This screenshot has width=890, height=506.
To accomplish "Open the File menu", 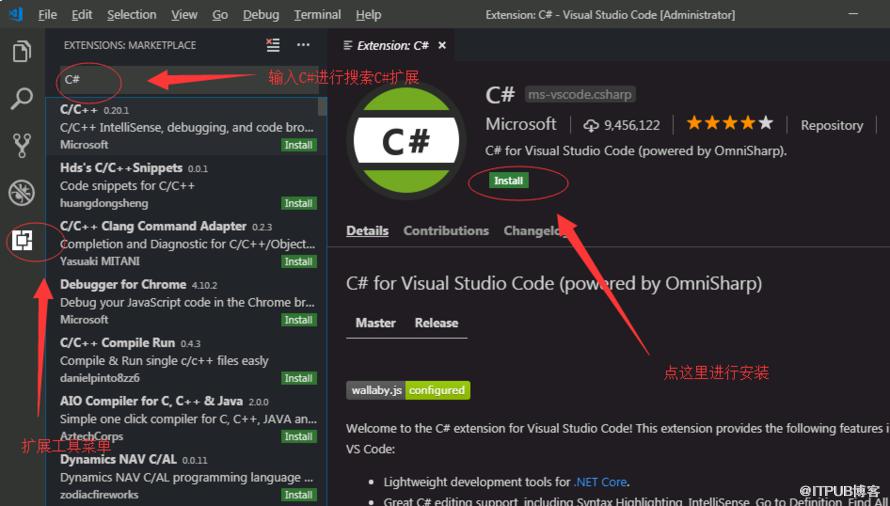I will (x=48, y=15).
